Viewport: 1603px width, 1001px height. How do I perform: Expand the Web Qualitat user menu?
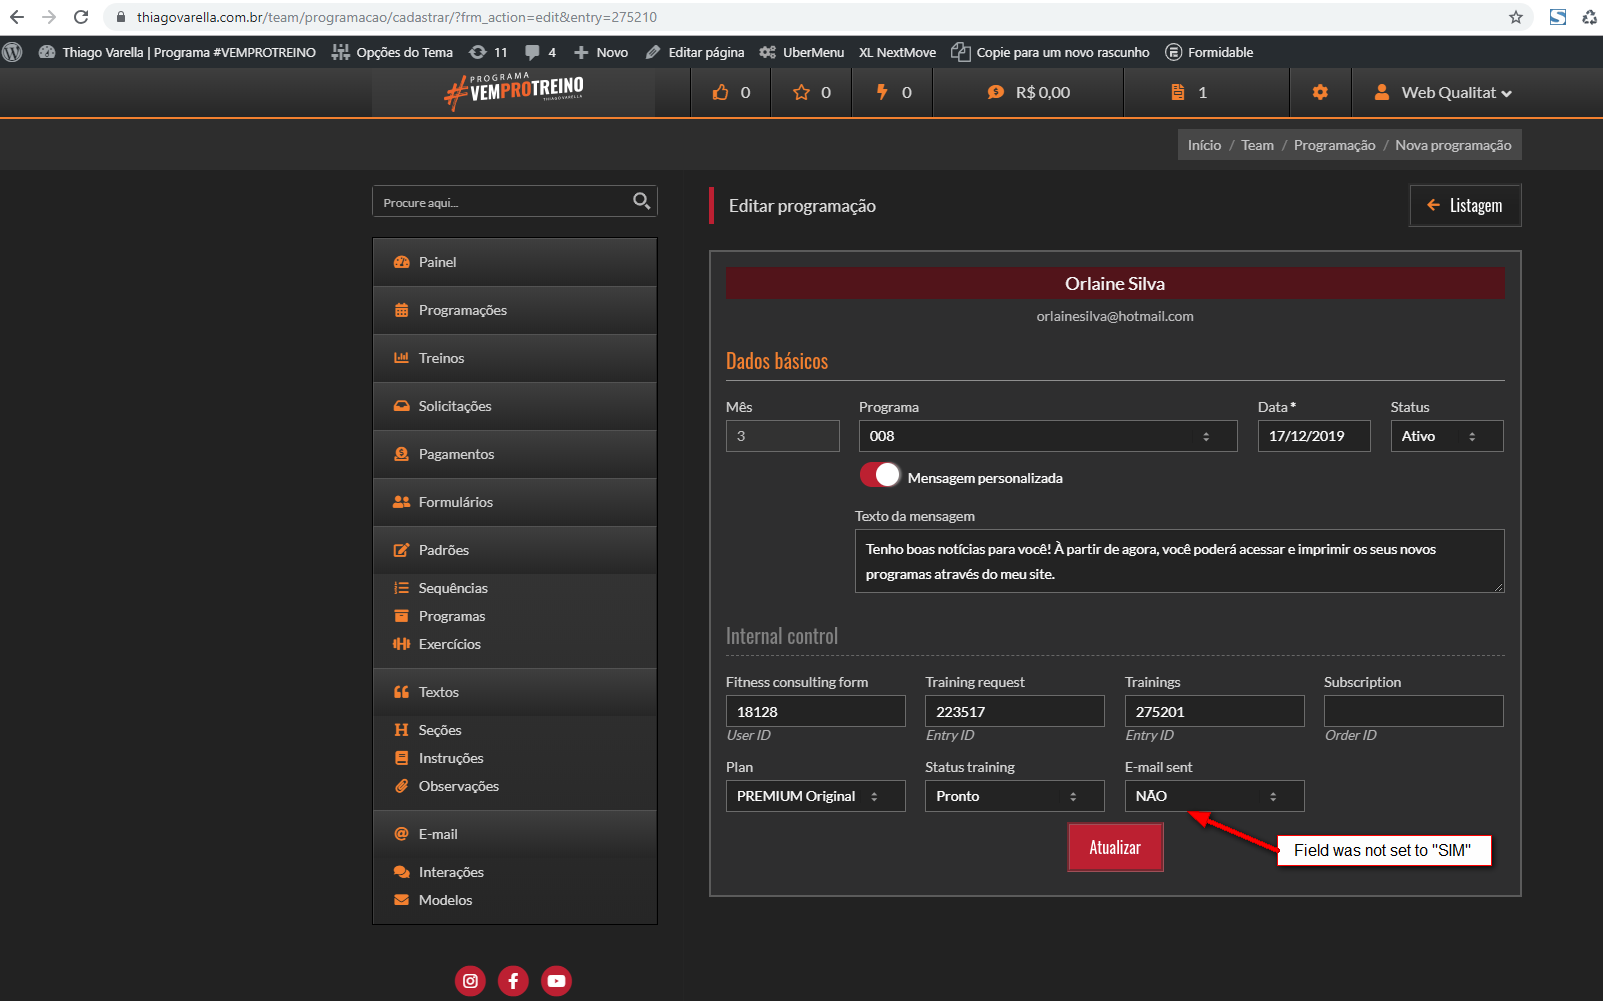(1446, 93)
